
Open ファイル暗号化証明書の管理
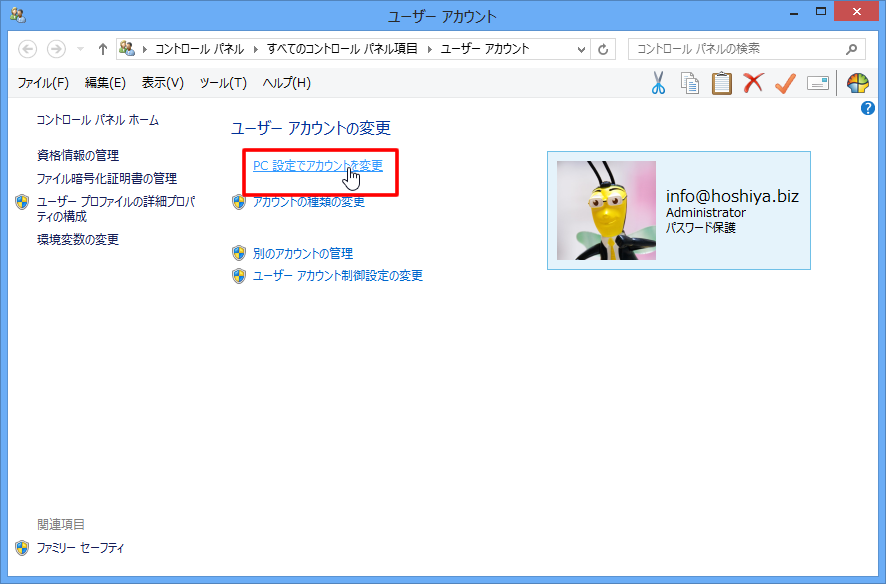point(107,178)
